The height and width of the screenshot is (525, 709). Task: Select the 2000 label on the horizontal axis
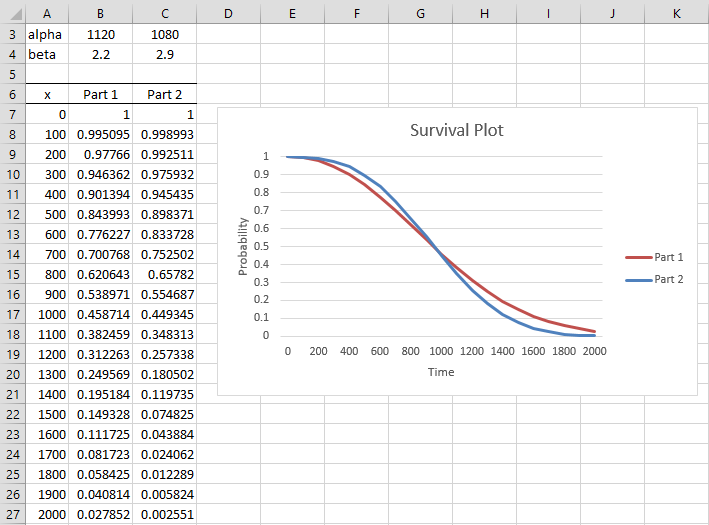[595, 352]
